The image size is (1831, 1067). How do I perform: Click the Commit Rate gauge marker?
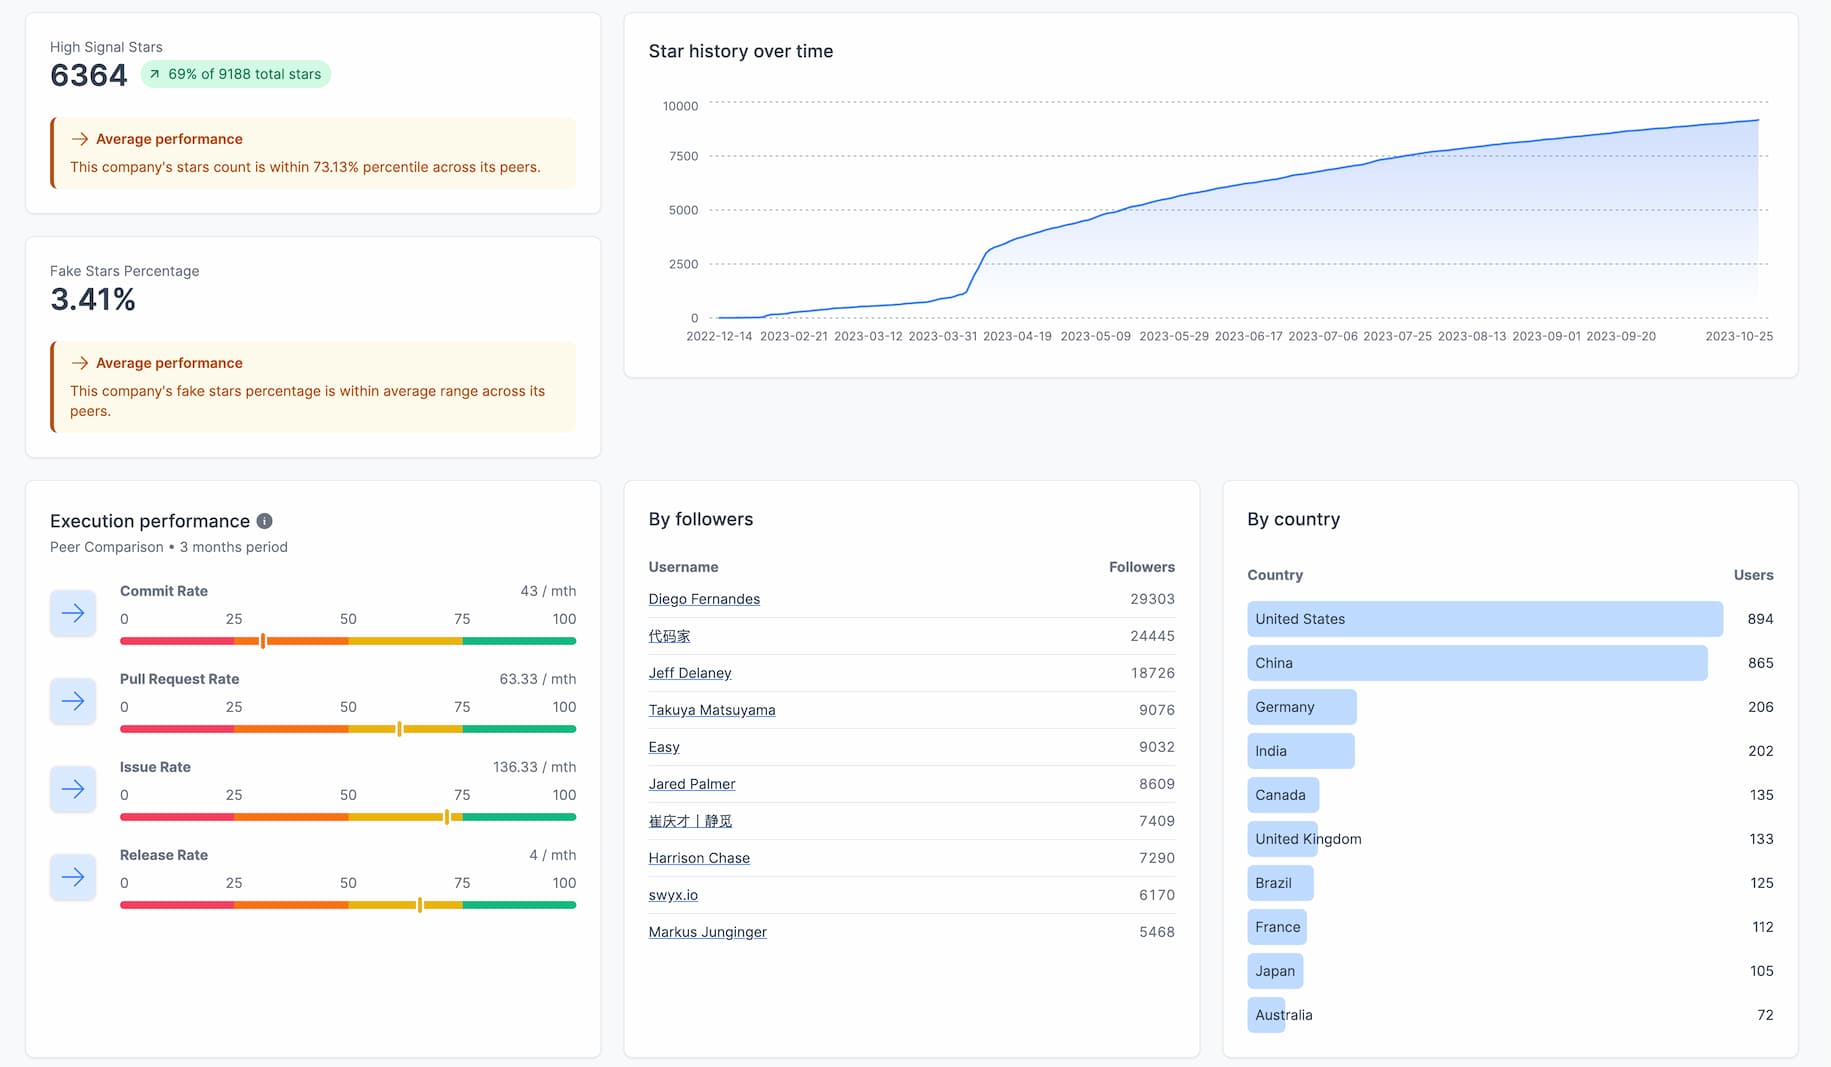pos(262,640)
